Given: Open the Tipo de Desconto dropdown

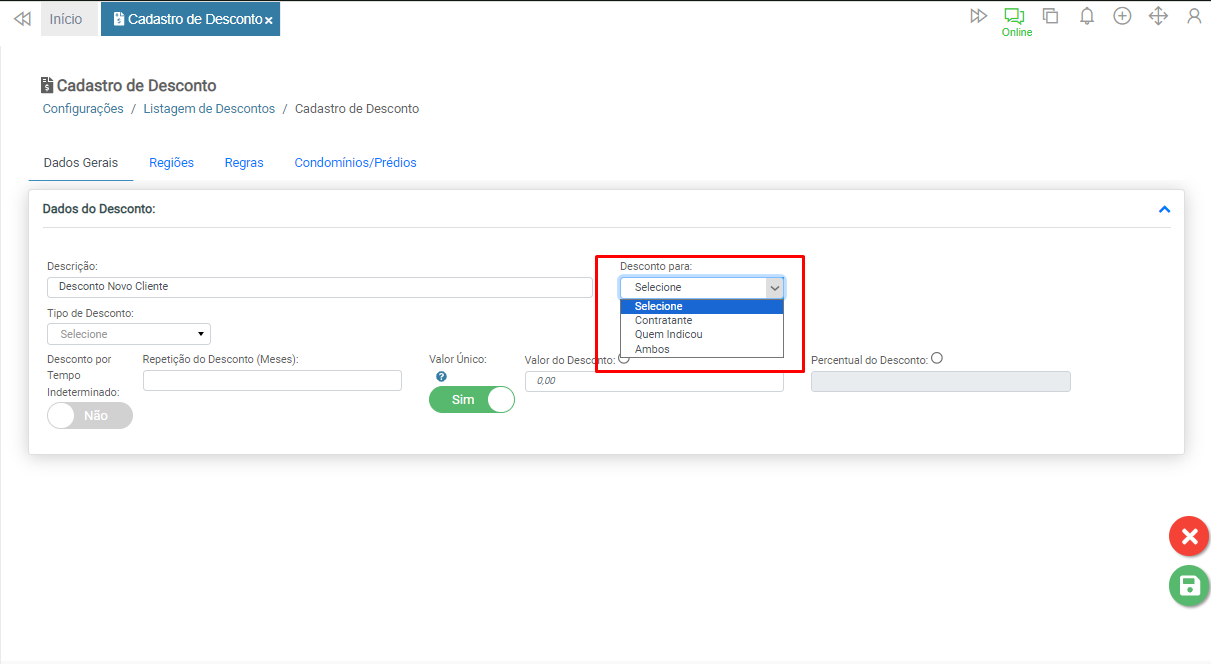Looking at the screenshot, I should 129,334.
